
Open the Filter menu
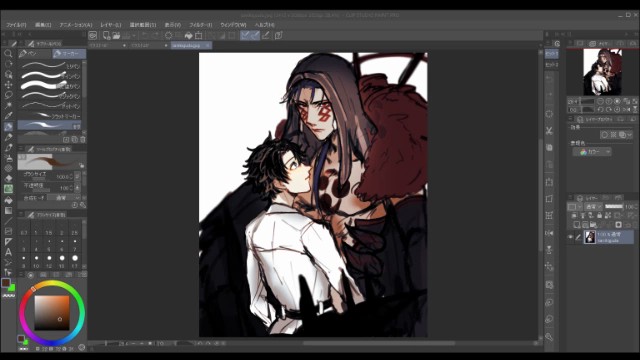(x=200, y=25)
